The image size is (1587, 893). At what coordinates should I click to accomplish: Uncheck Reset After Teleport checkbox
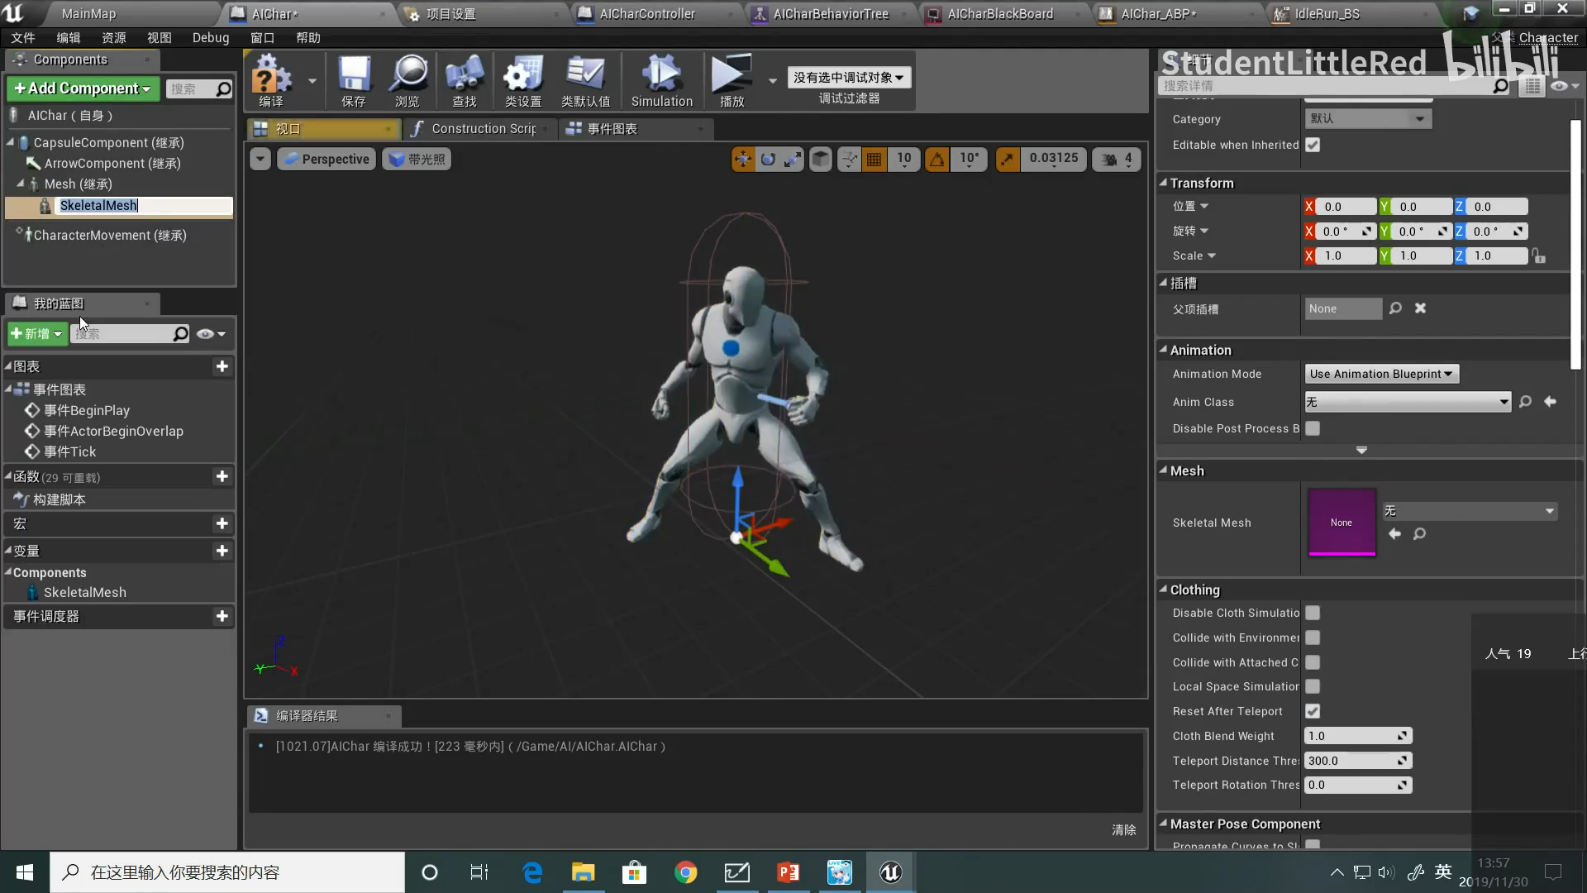1313,711
